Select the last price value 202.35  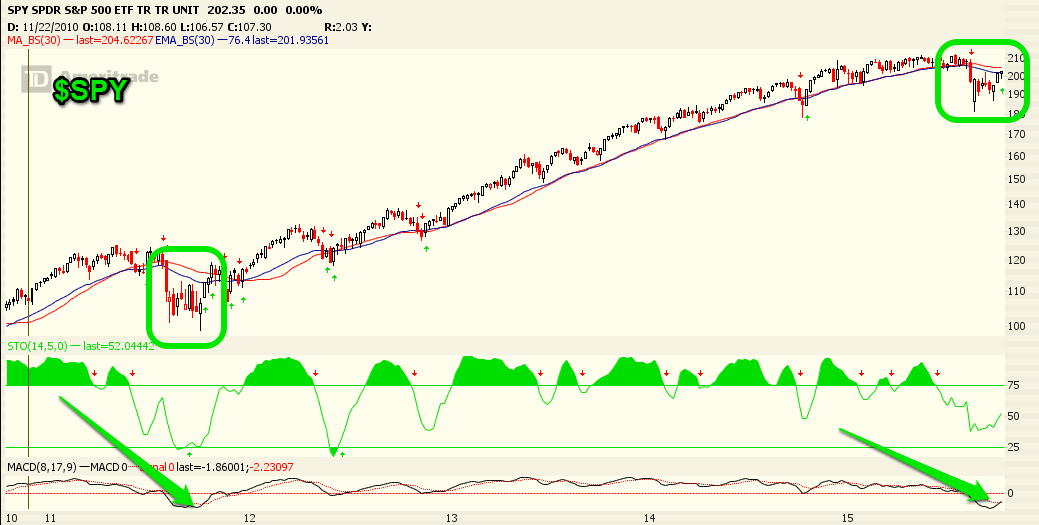tap(225, 11)
